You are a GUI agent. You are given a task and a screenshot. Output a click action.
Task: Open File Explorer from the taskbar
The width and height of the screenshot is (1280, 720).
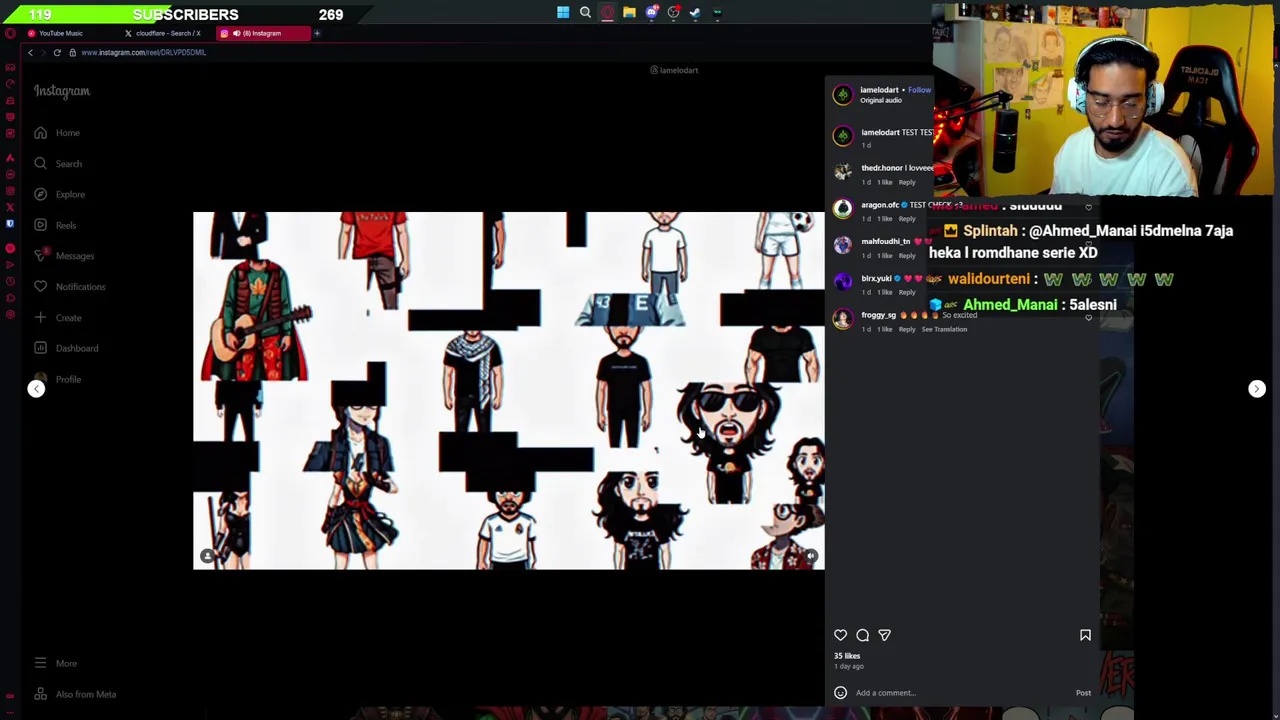629,13
